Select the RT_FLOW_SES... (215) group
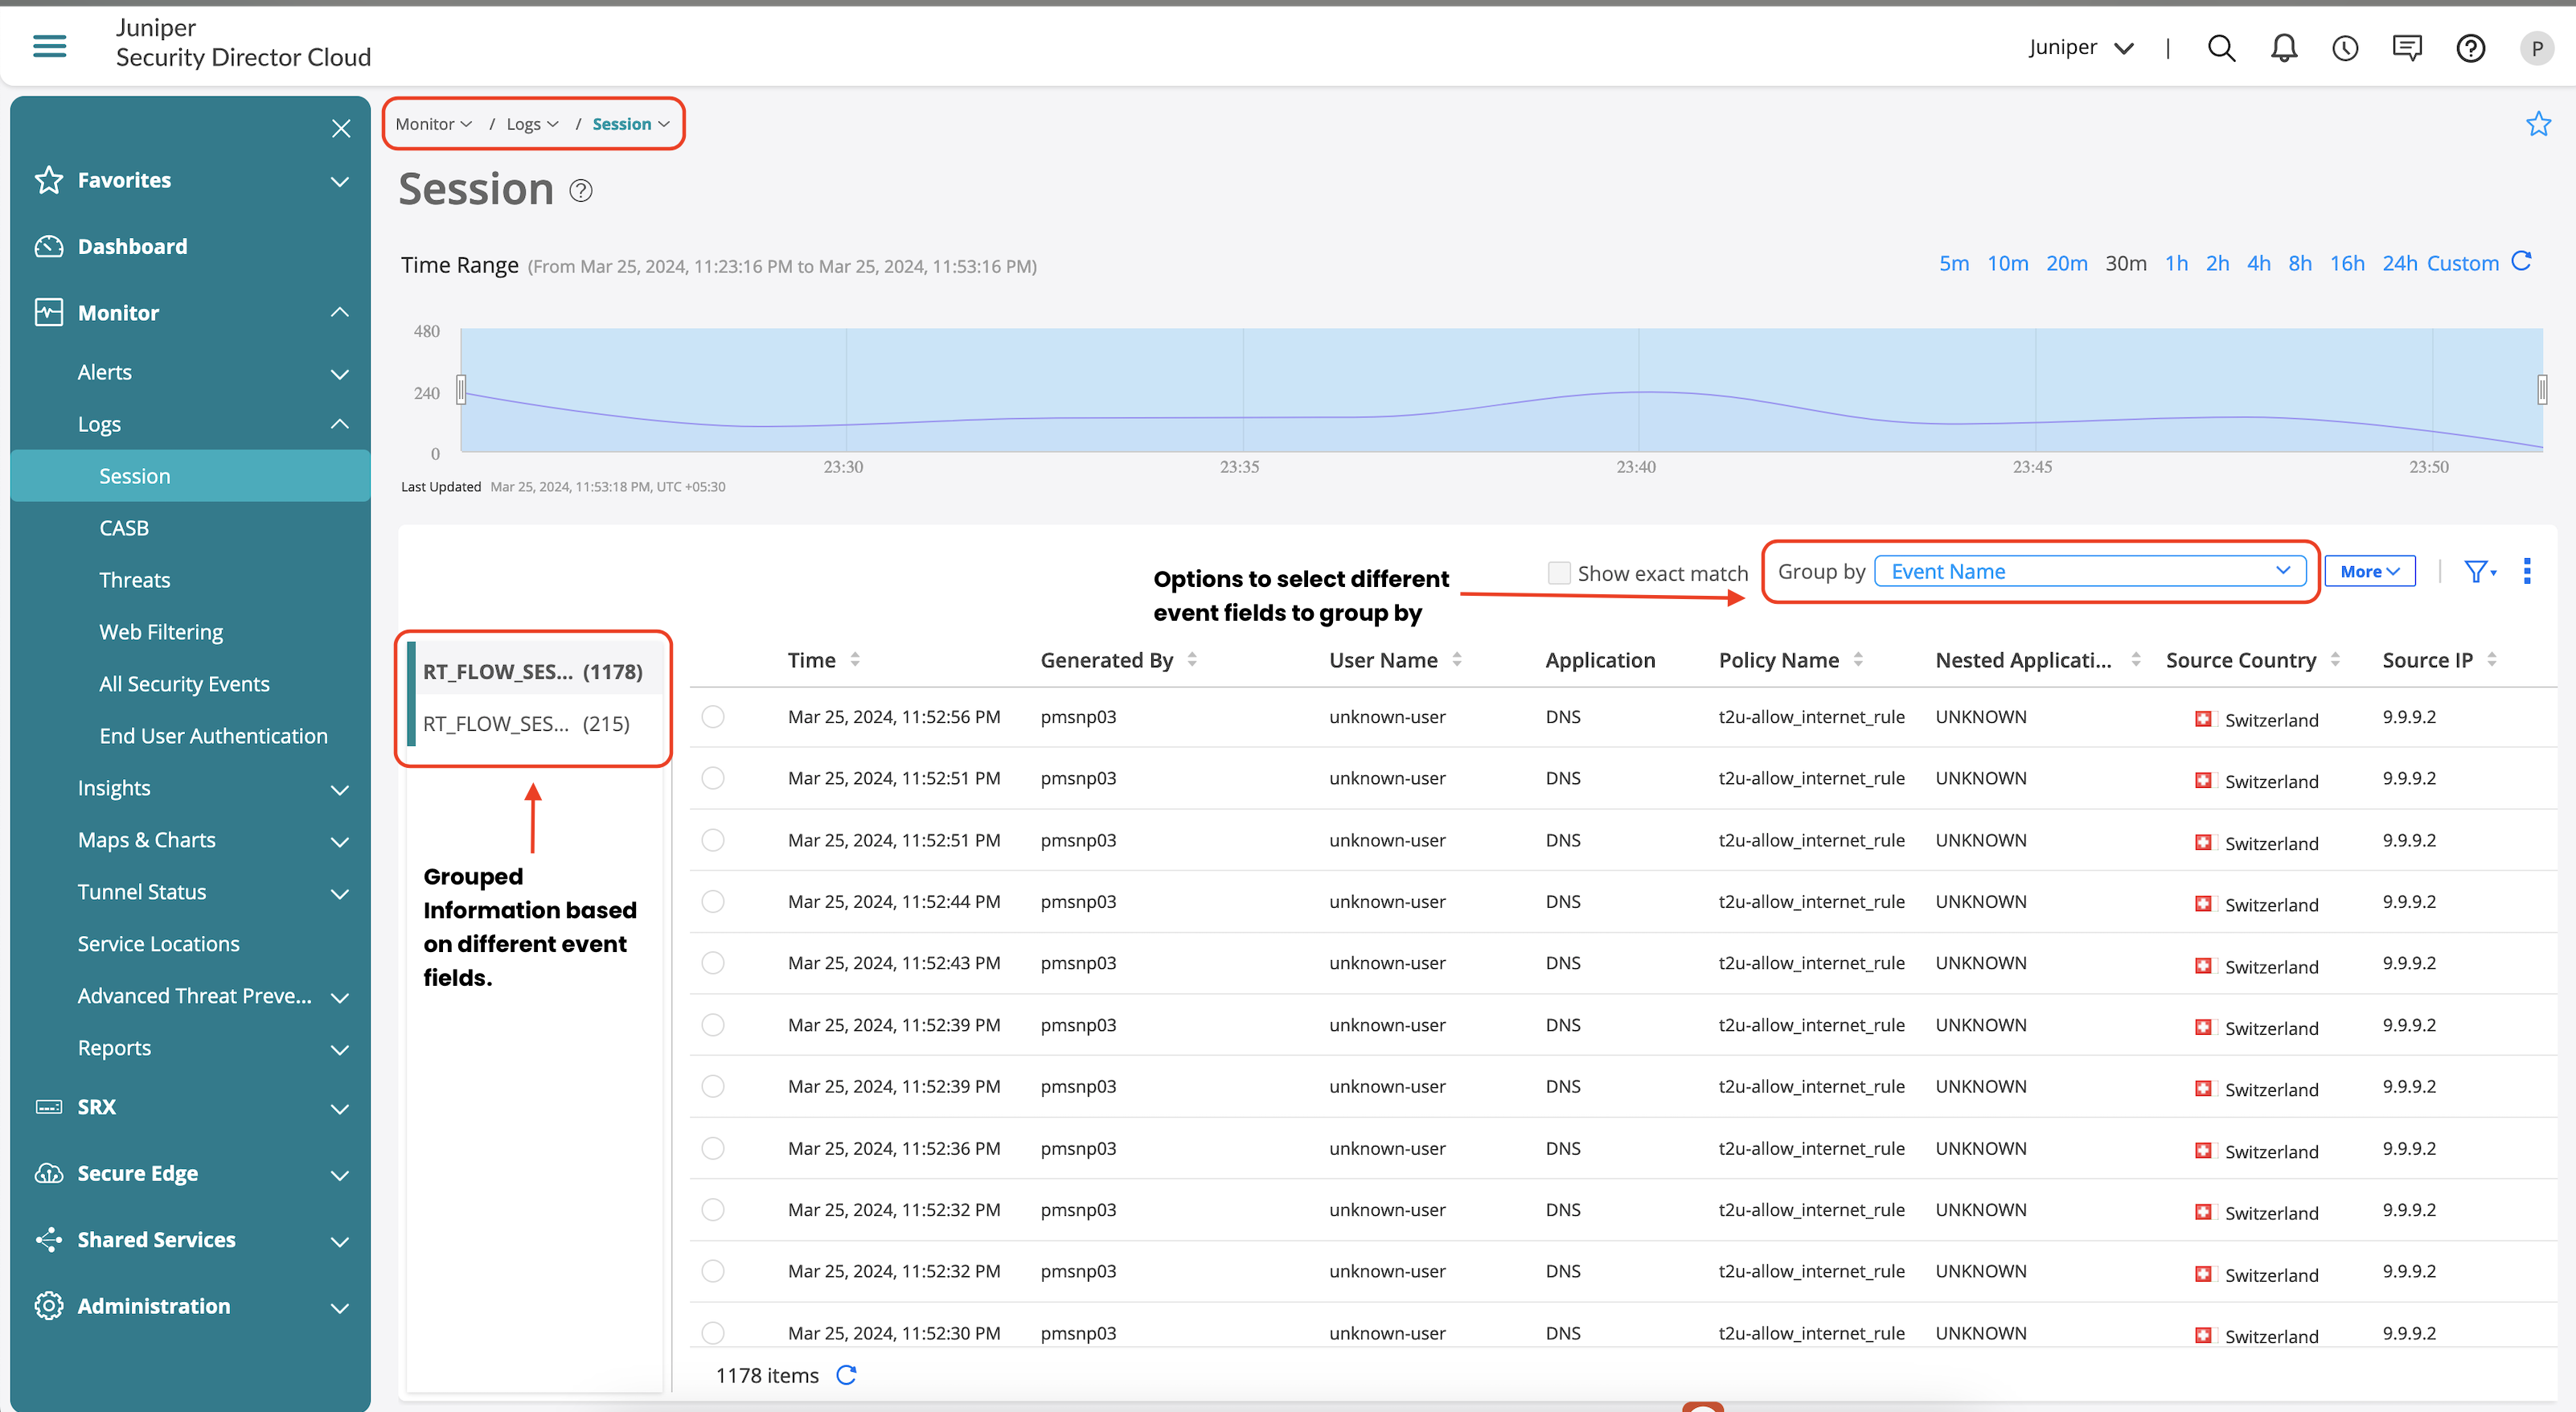Viewport: 2576px width, 1412px height. click(x=527, y=723)
